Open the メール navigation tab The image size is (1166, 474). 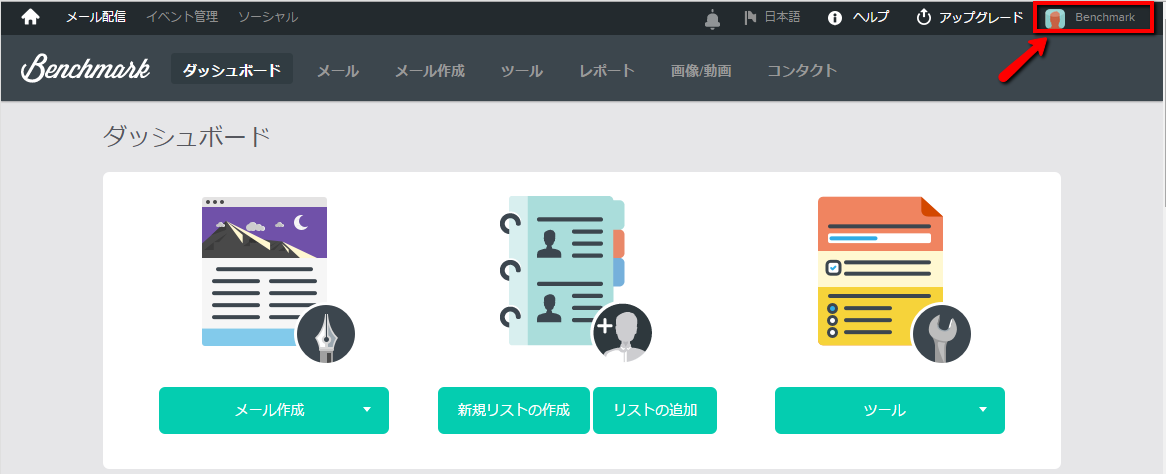(x=338, y=71)
